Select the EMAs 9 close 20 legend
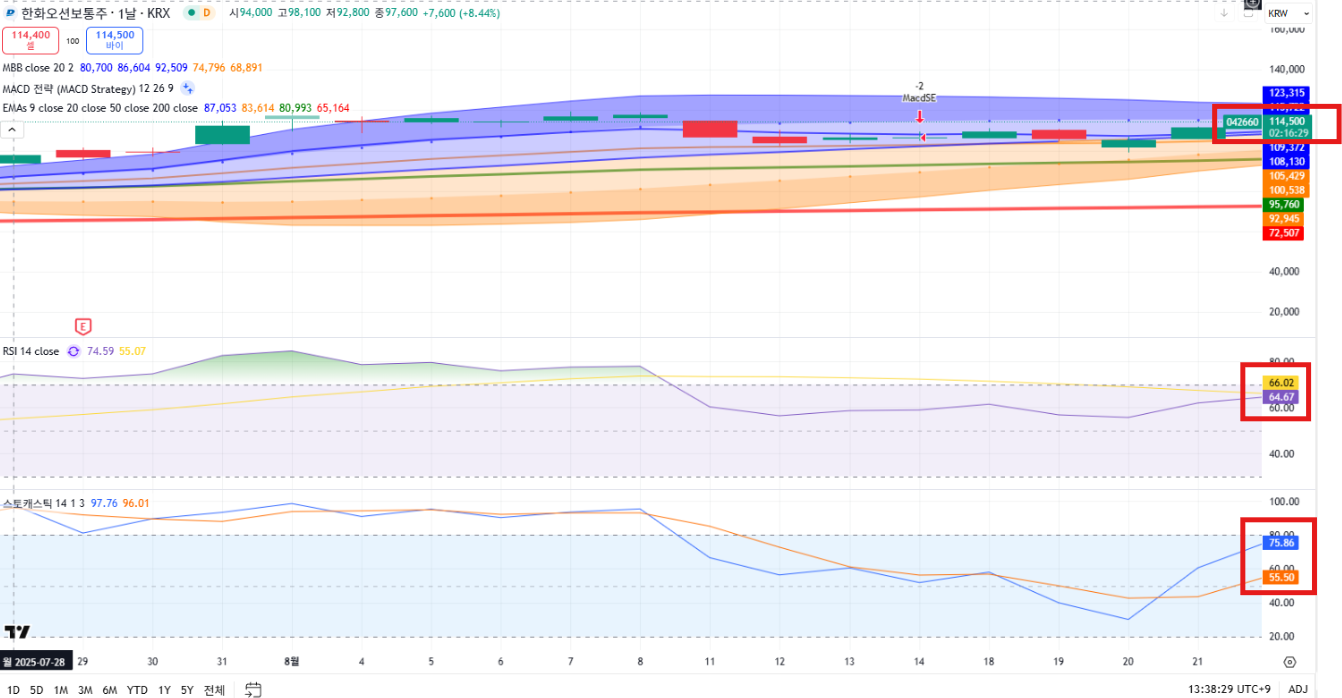This screenshot has height=698, width=1342. point(100,107)
